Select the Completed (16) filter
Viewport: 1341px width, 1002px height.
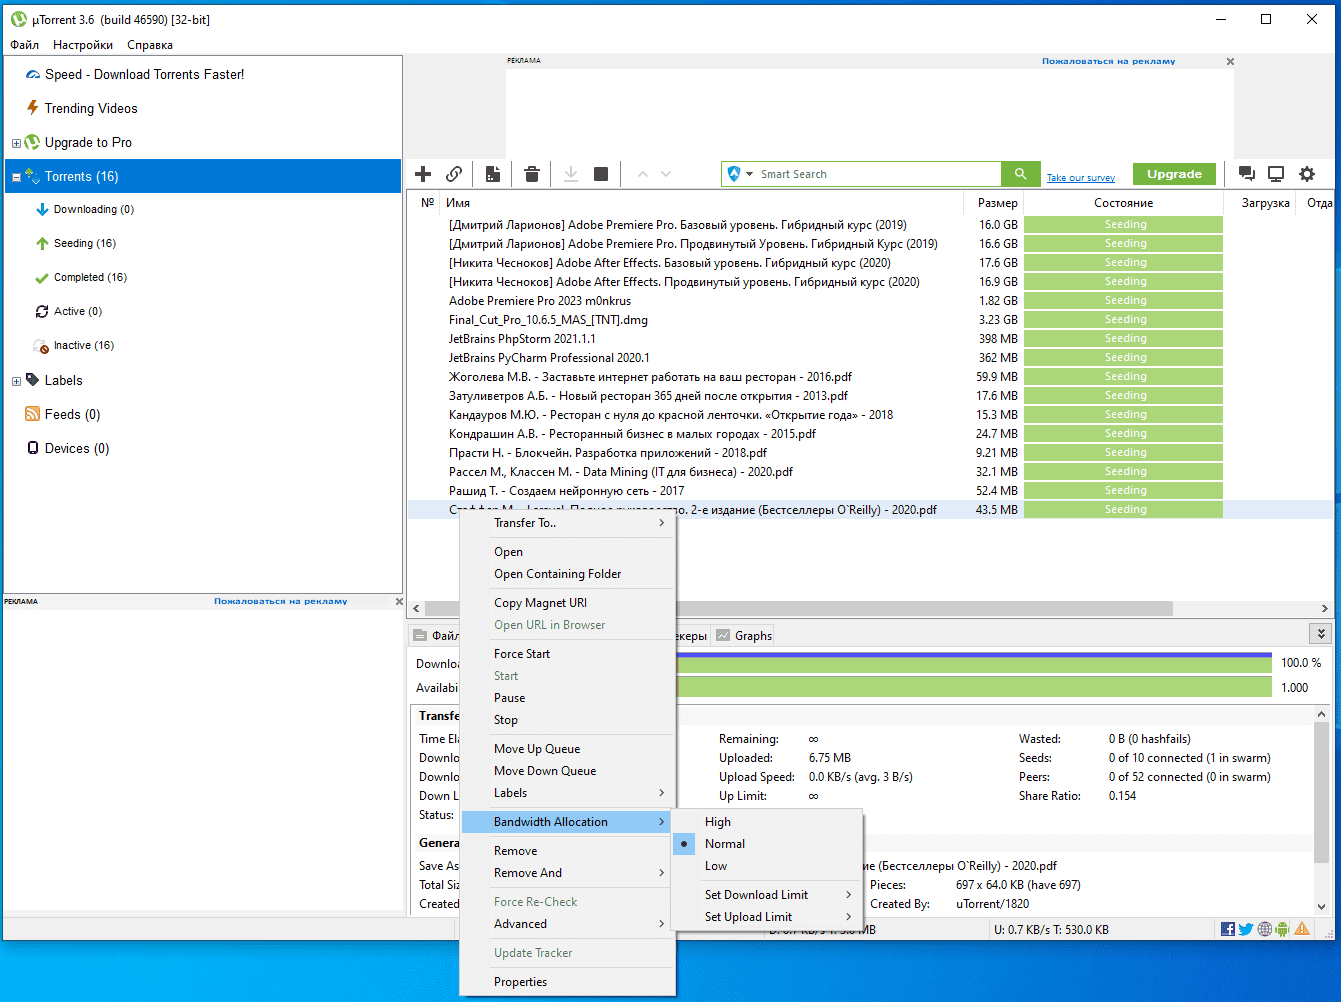click(90, 277)
